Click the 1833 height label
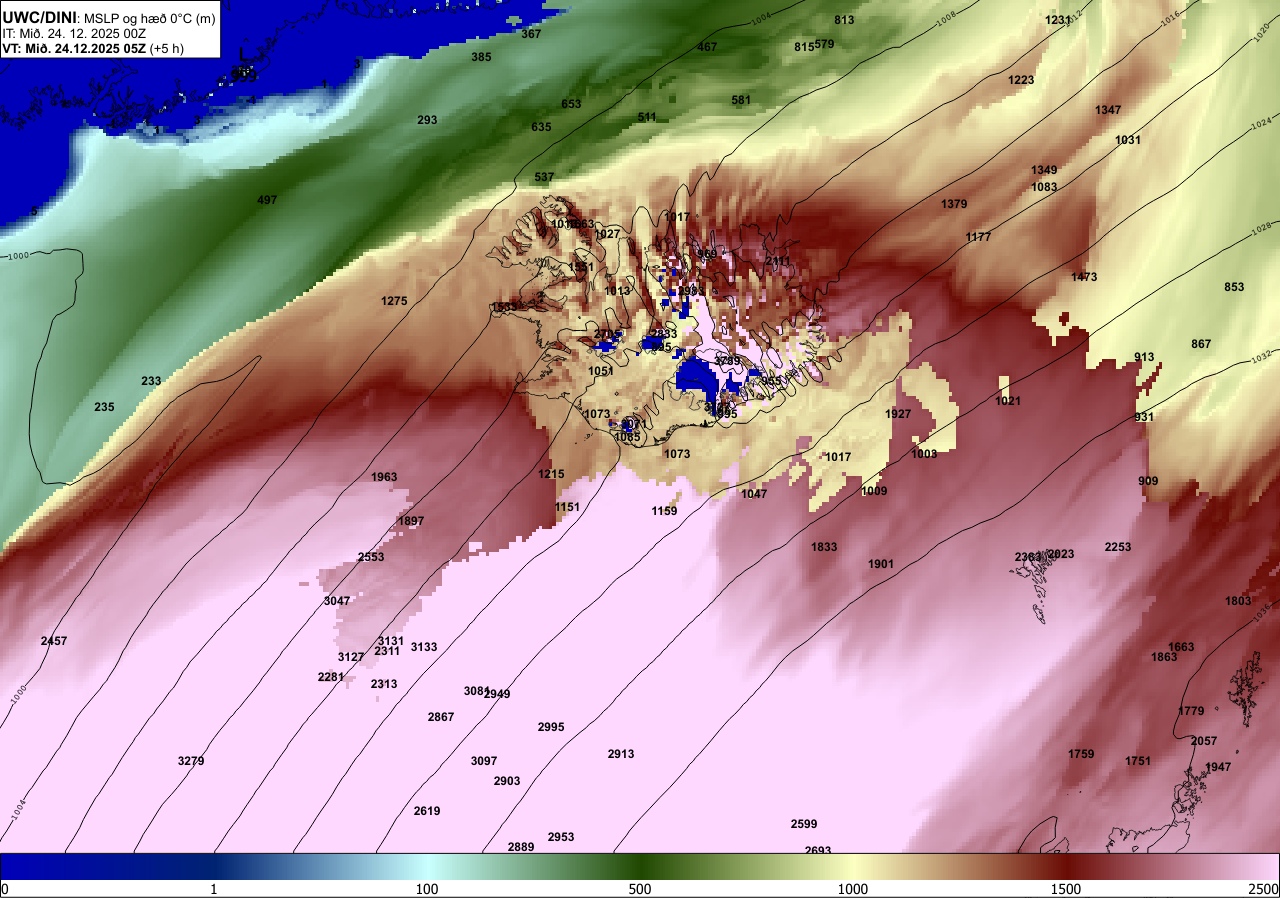The width and height of the screenshot is (1280, 898). [824, 547]
